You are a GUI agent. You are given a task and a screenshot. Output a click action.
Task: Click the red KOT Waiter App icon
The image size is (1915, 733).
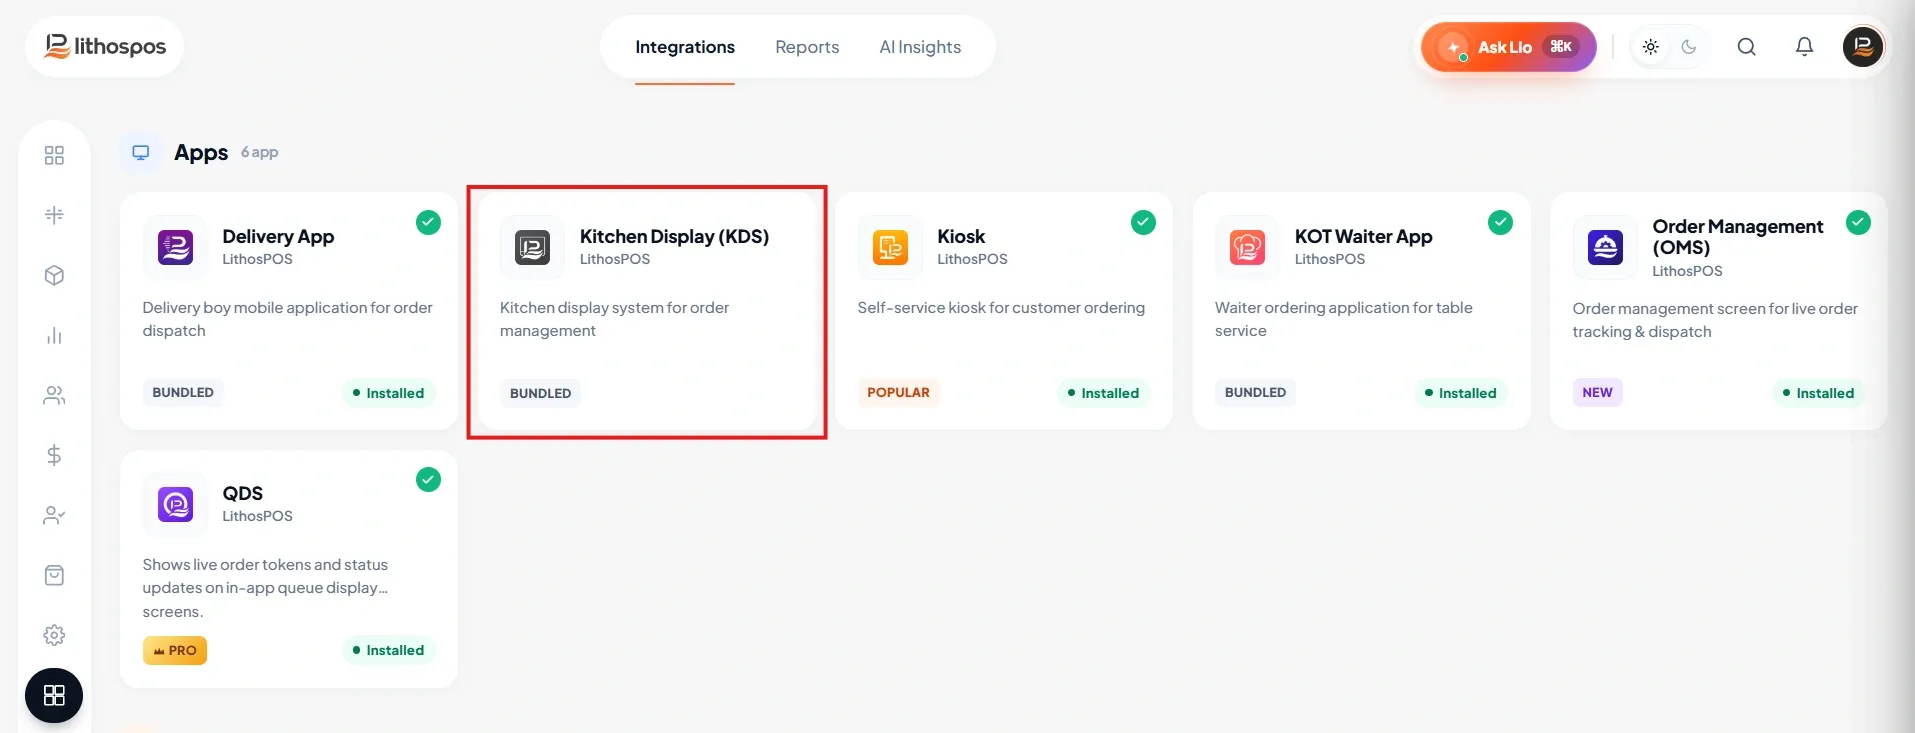[1247, 247]
